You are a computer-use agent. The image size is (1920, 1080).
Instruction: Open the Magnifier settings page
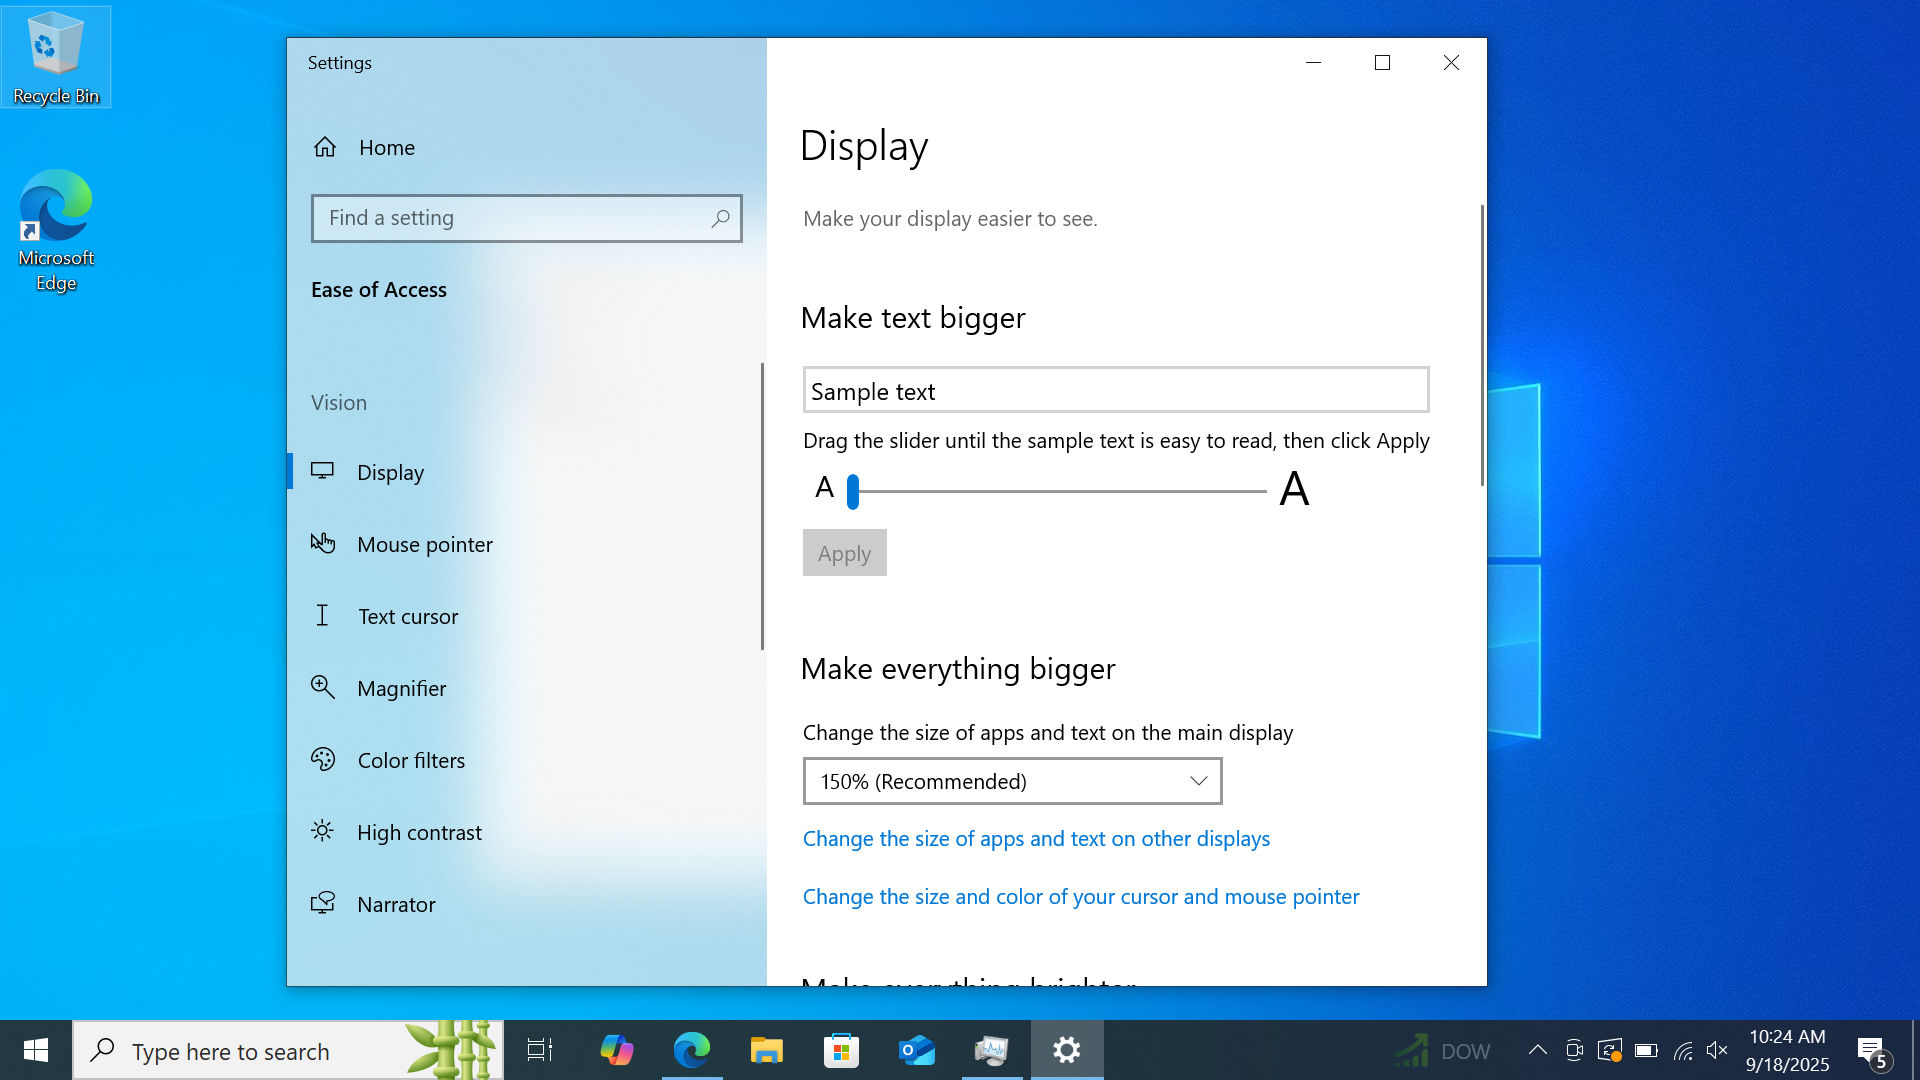(x=401, y=688)
